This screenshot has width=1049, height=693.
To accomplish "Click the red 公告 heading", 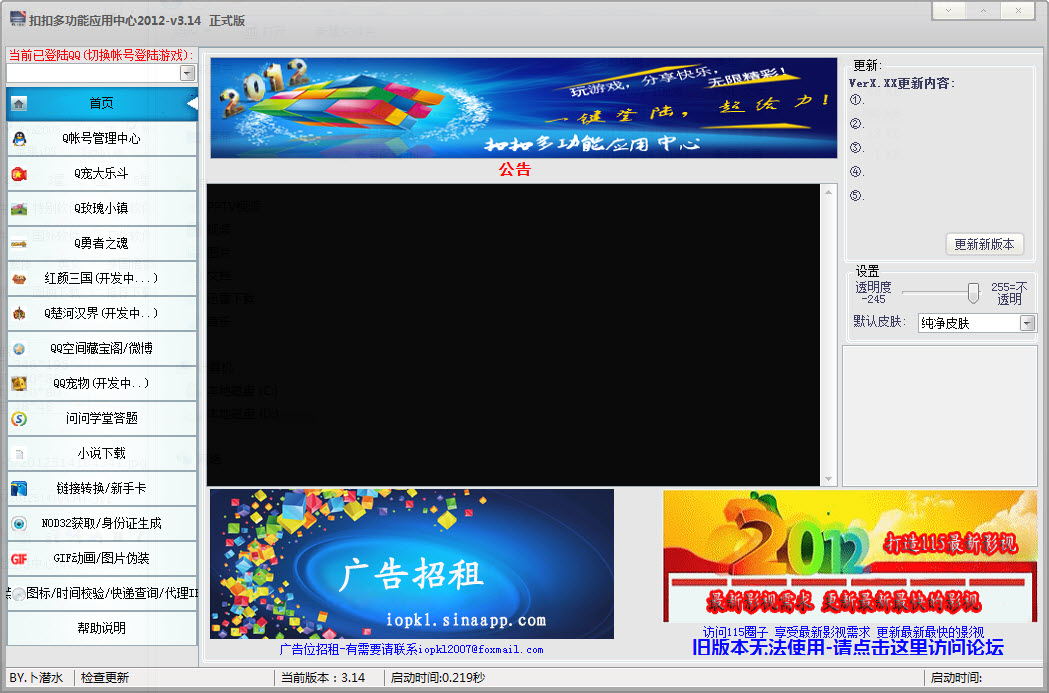I will [x=514, y=169].
